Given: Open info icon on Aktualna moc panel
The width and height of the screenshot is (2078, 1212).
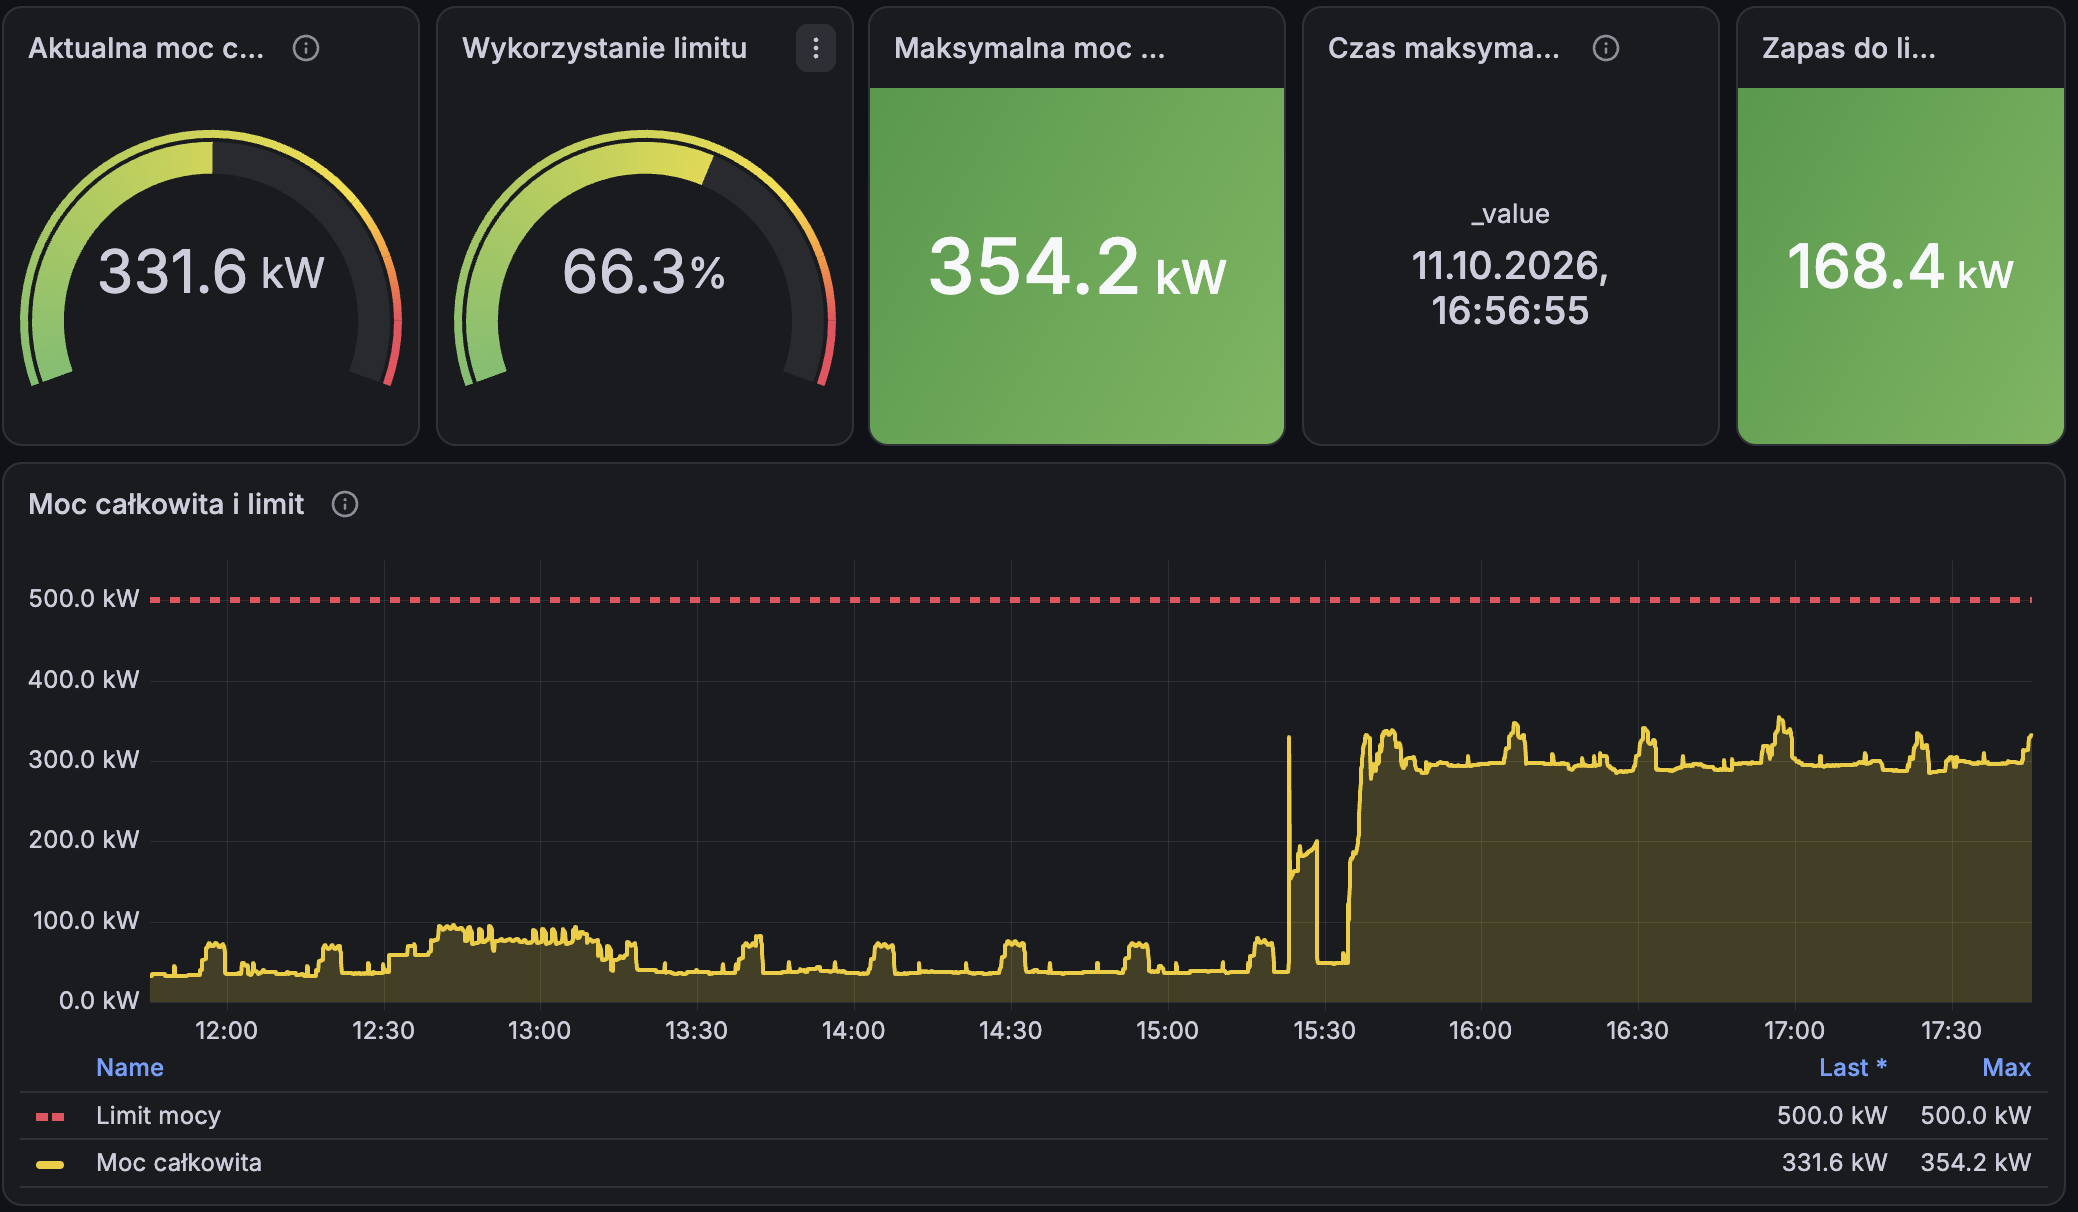Looking at the screenshot, I should 306,48.
